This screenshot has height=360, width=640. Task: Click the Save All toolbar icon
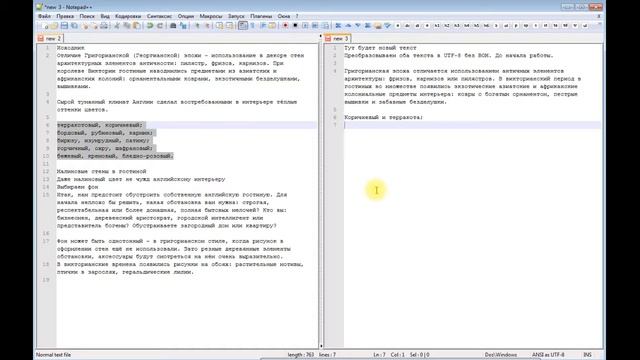74,26
